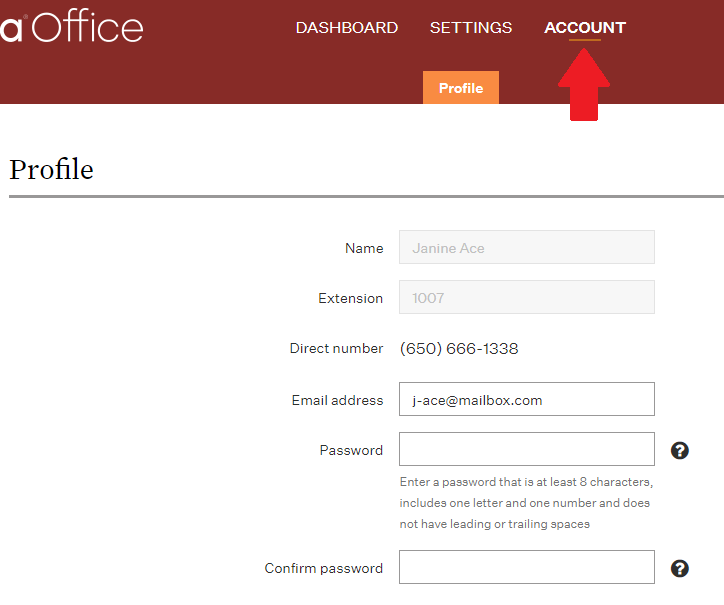The image size is (724, 605).
Task: Click the Profile page heading
Action: (x=51, y=169)
